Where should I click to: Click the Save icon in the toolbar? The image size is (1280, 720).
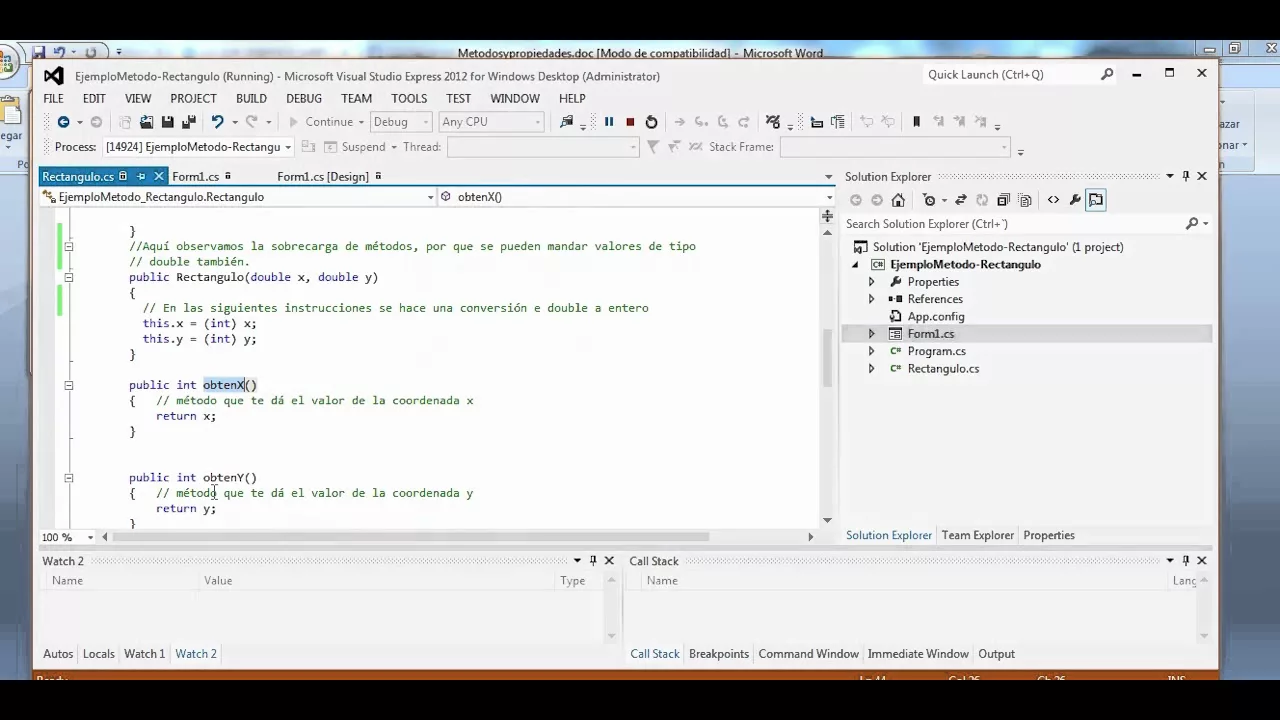tap(168, 122)
